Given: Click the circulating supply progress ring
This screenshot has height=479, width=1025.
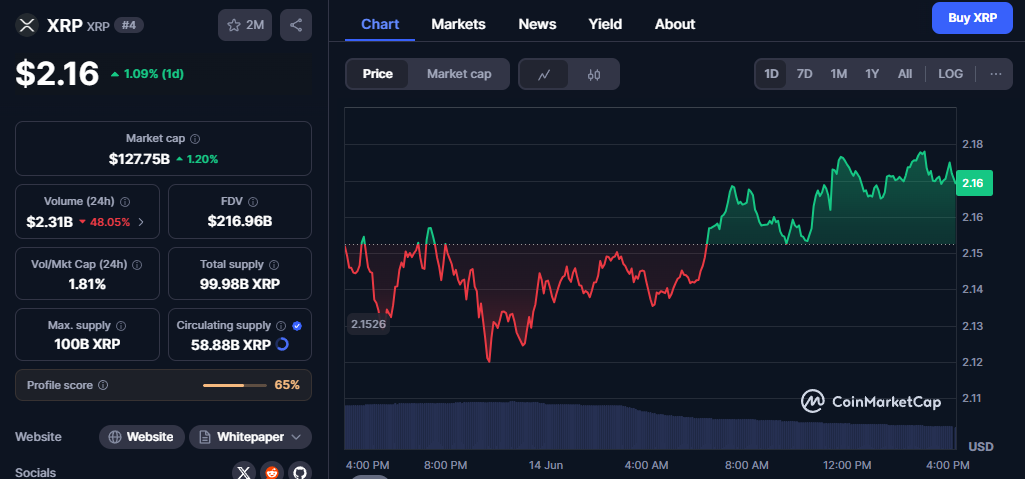Looking at the screenshot, I should 282,344.
